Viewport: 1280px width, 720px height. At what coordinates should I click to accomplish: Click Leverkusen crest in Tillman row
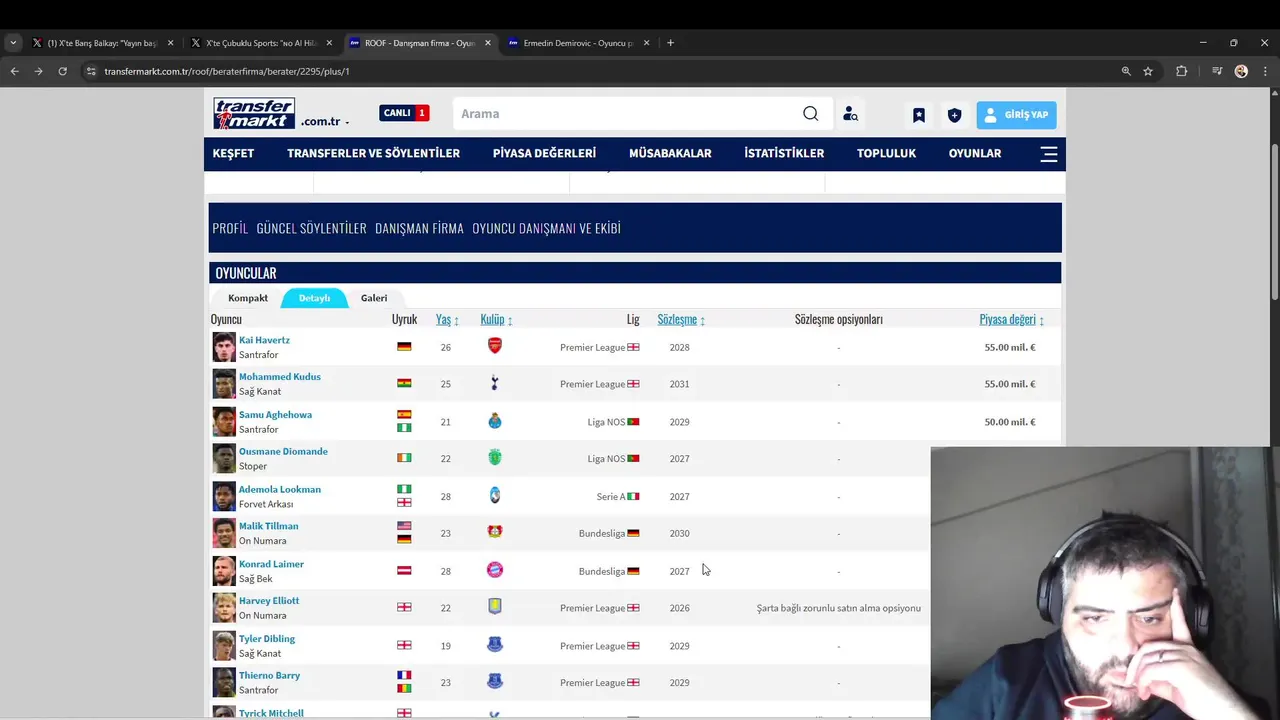coord(494,532)
